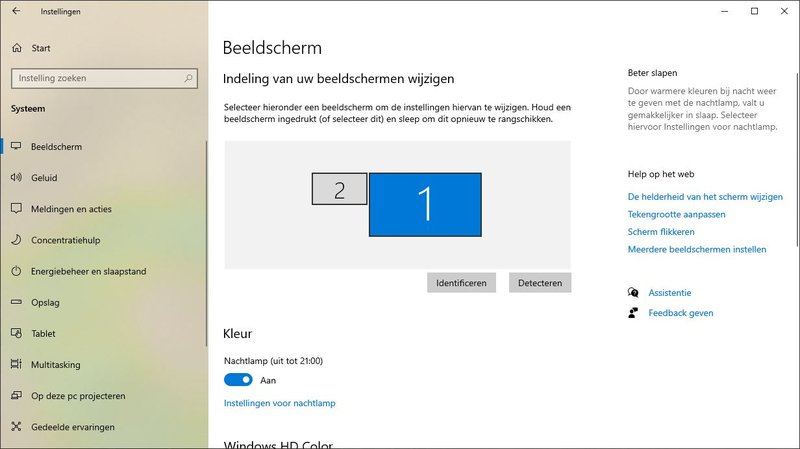Screen dimensions: 800x449
Task: Click 'Nachtlamp (uit tot 21:00)' label
Action: 273,361
